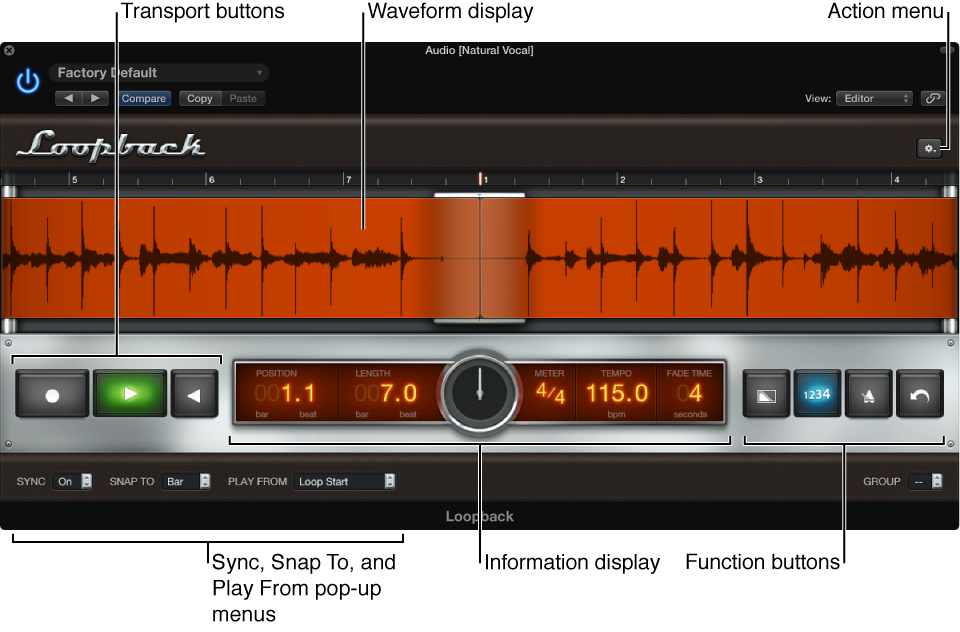Click the next preset arrow button
The width and height of the screenshot is (960, 632).
95,98
